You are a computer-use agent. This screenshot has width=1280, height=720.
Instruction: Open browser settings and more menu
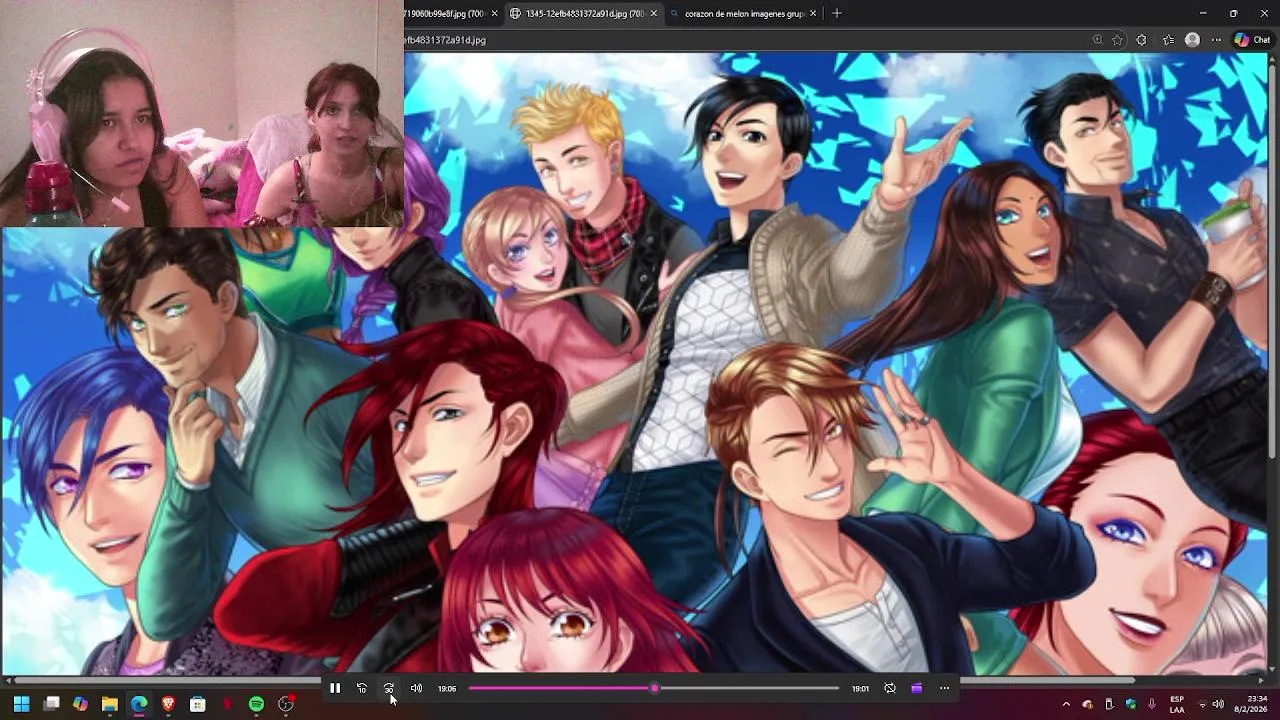pos(1216,40)
